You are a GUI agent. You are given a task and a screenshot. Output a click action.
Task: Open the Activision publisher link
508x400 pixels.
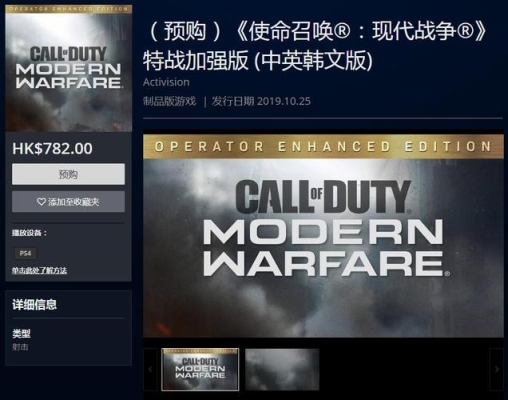(166, 82)
